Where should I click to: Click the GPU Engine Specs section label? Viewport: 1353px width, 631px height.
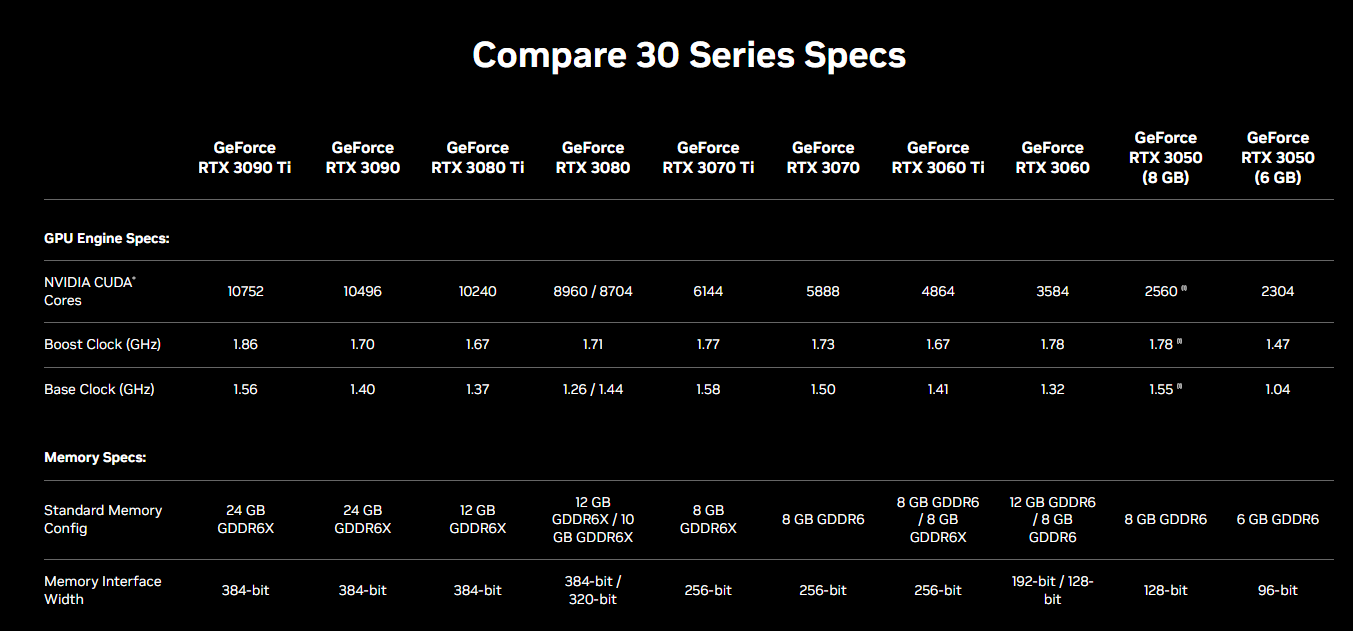click(x=107, y=239)
